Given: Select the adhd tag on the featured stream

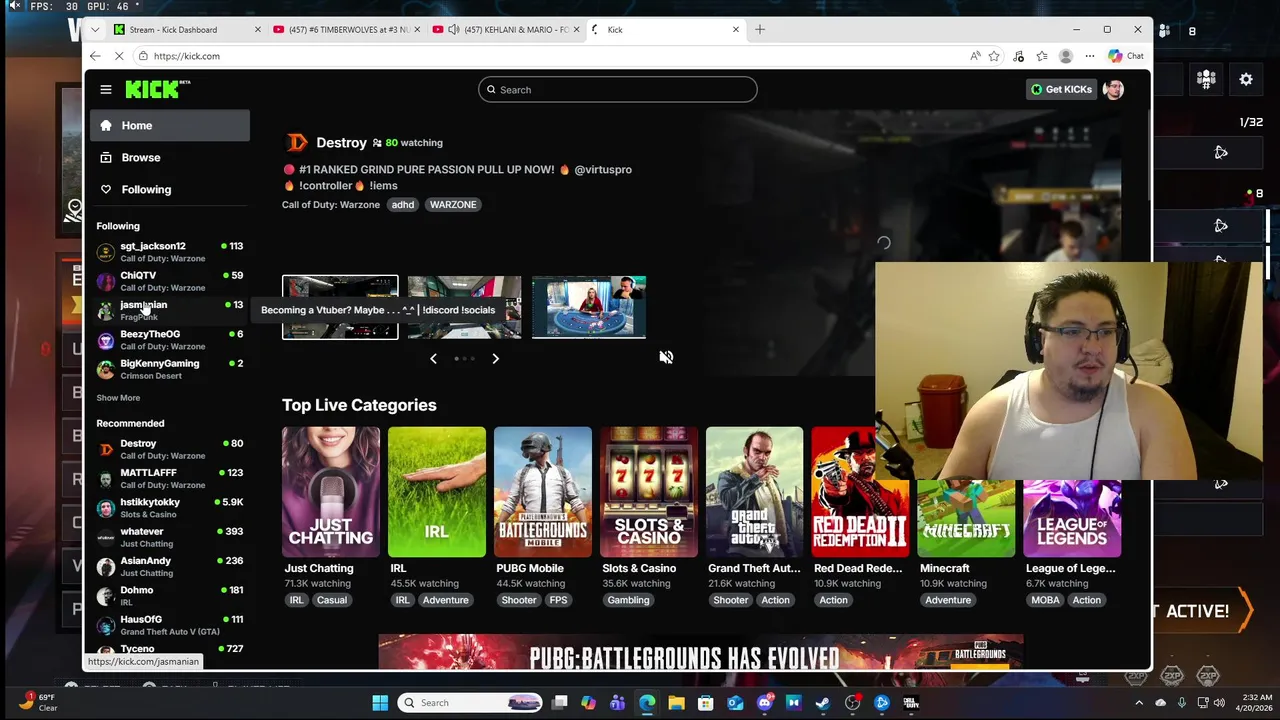Looking at the screenshot, I should 403,205.
